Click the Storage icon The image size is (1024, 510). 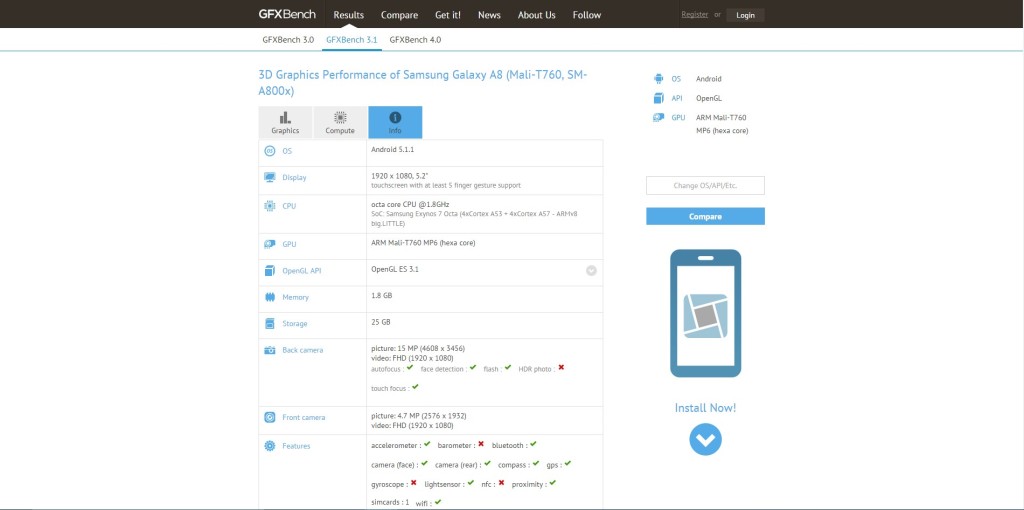click(x=270, y=324)
